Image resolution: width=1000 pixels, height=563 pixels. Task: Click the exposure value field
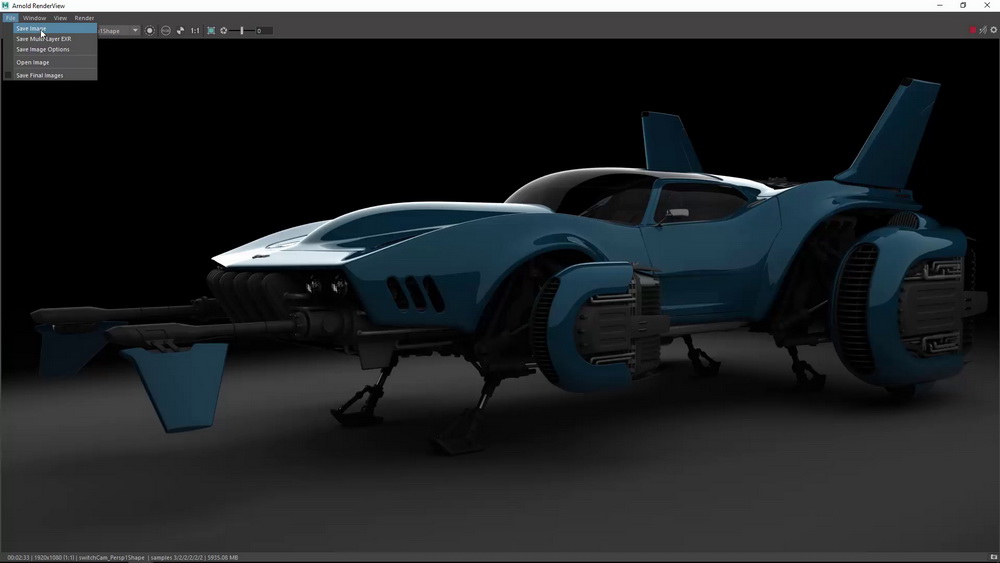pos(265,31)
